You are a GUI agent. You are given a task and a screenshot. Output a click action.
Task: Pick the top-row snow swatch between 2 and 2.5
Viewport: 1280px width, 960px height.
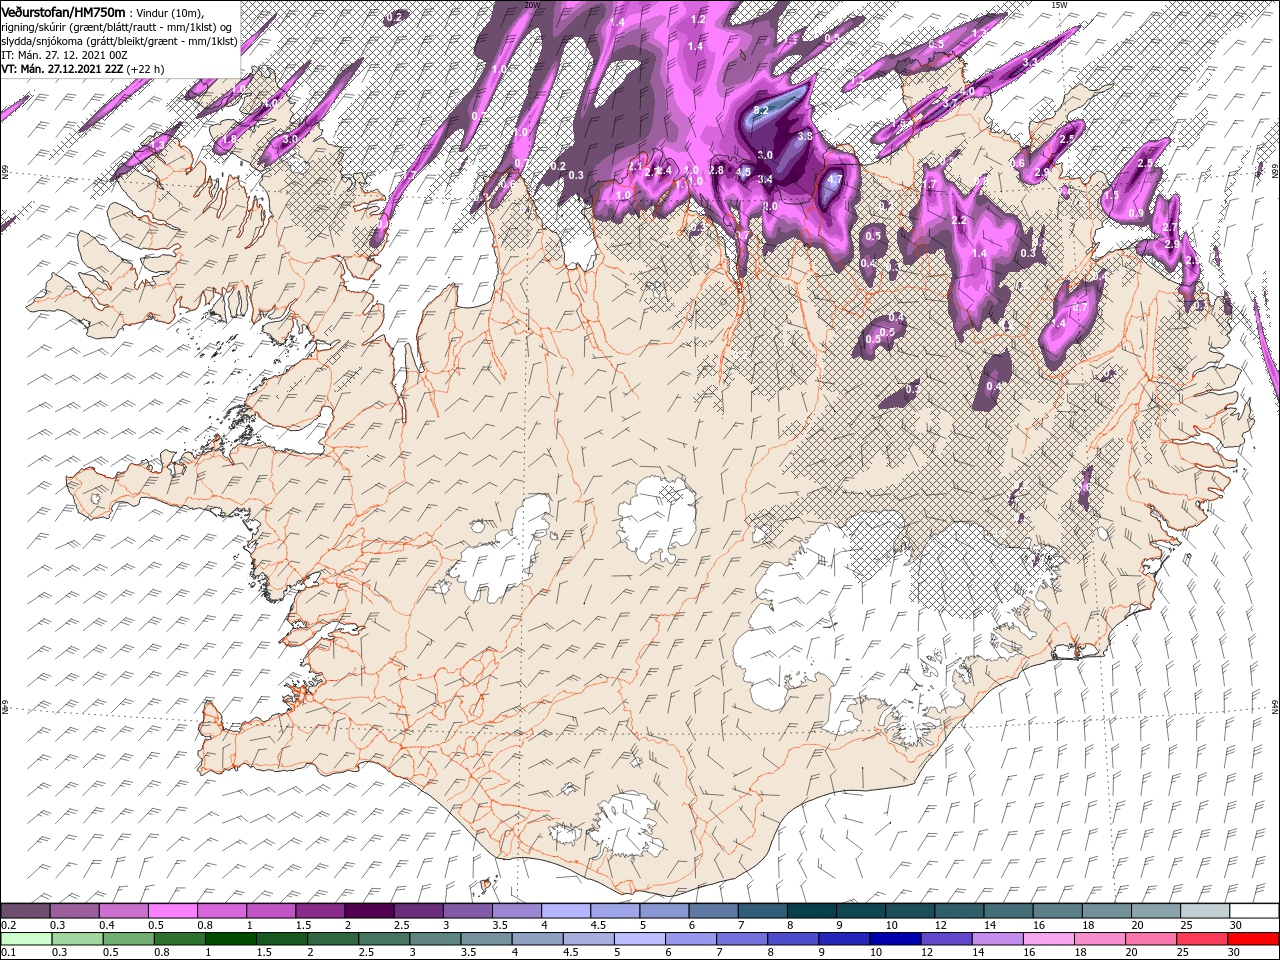point(369,911)
